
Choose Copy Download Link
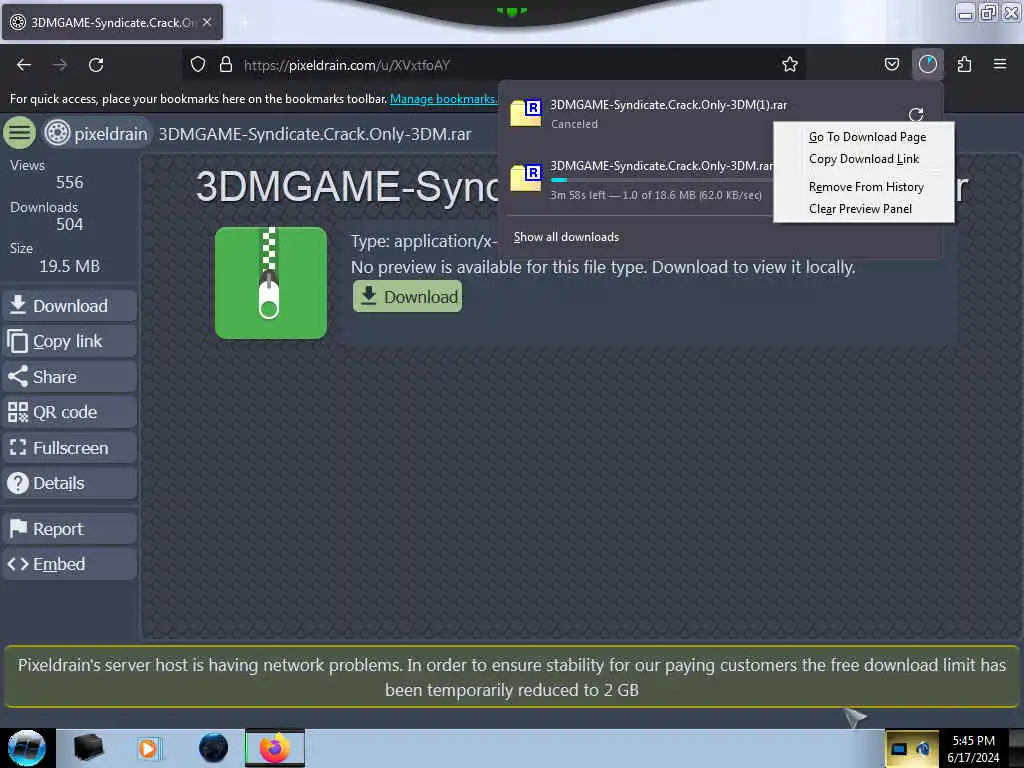pyautogui.click(x=863, y=159)
